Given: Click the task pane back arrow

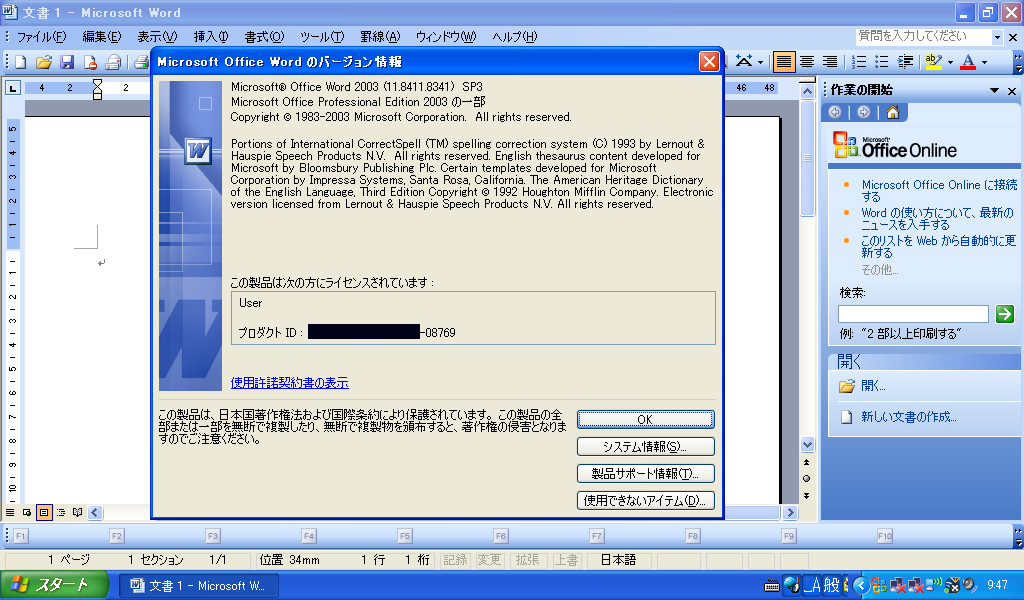Looking at the screenshot, I should tap(835, 112).
